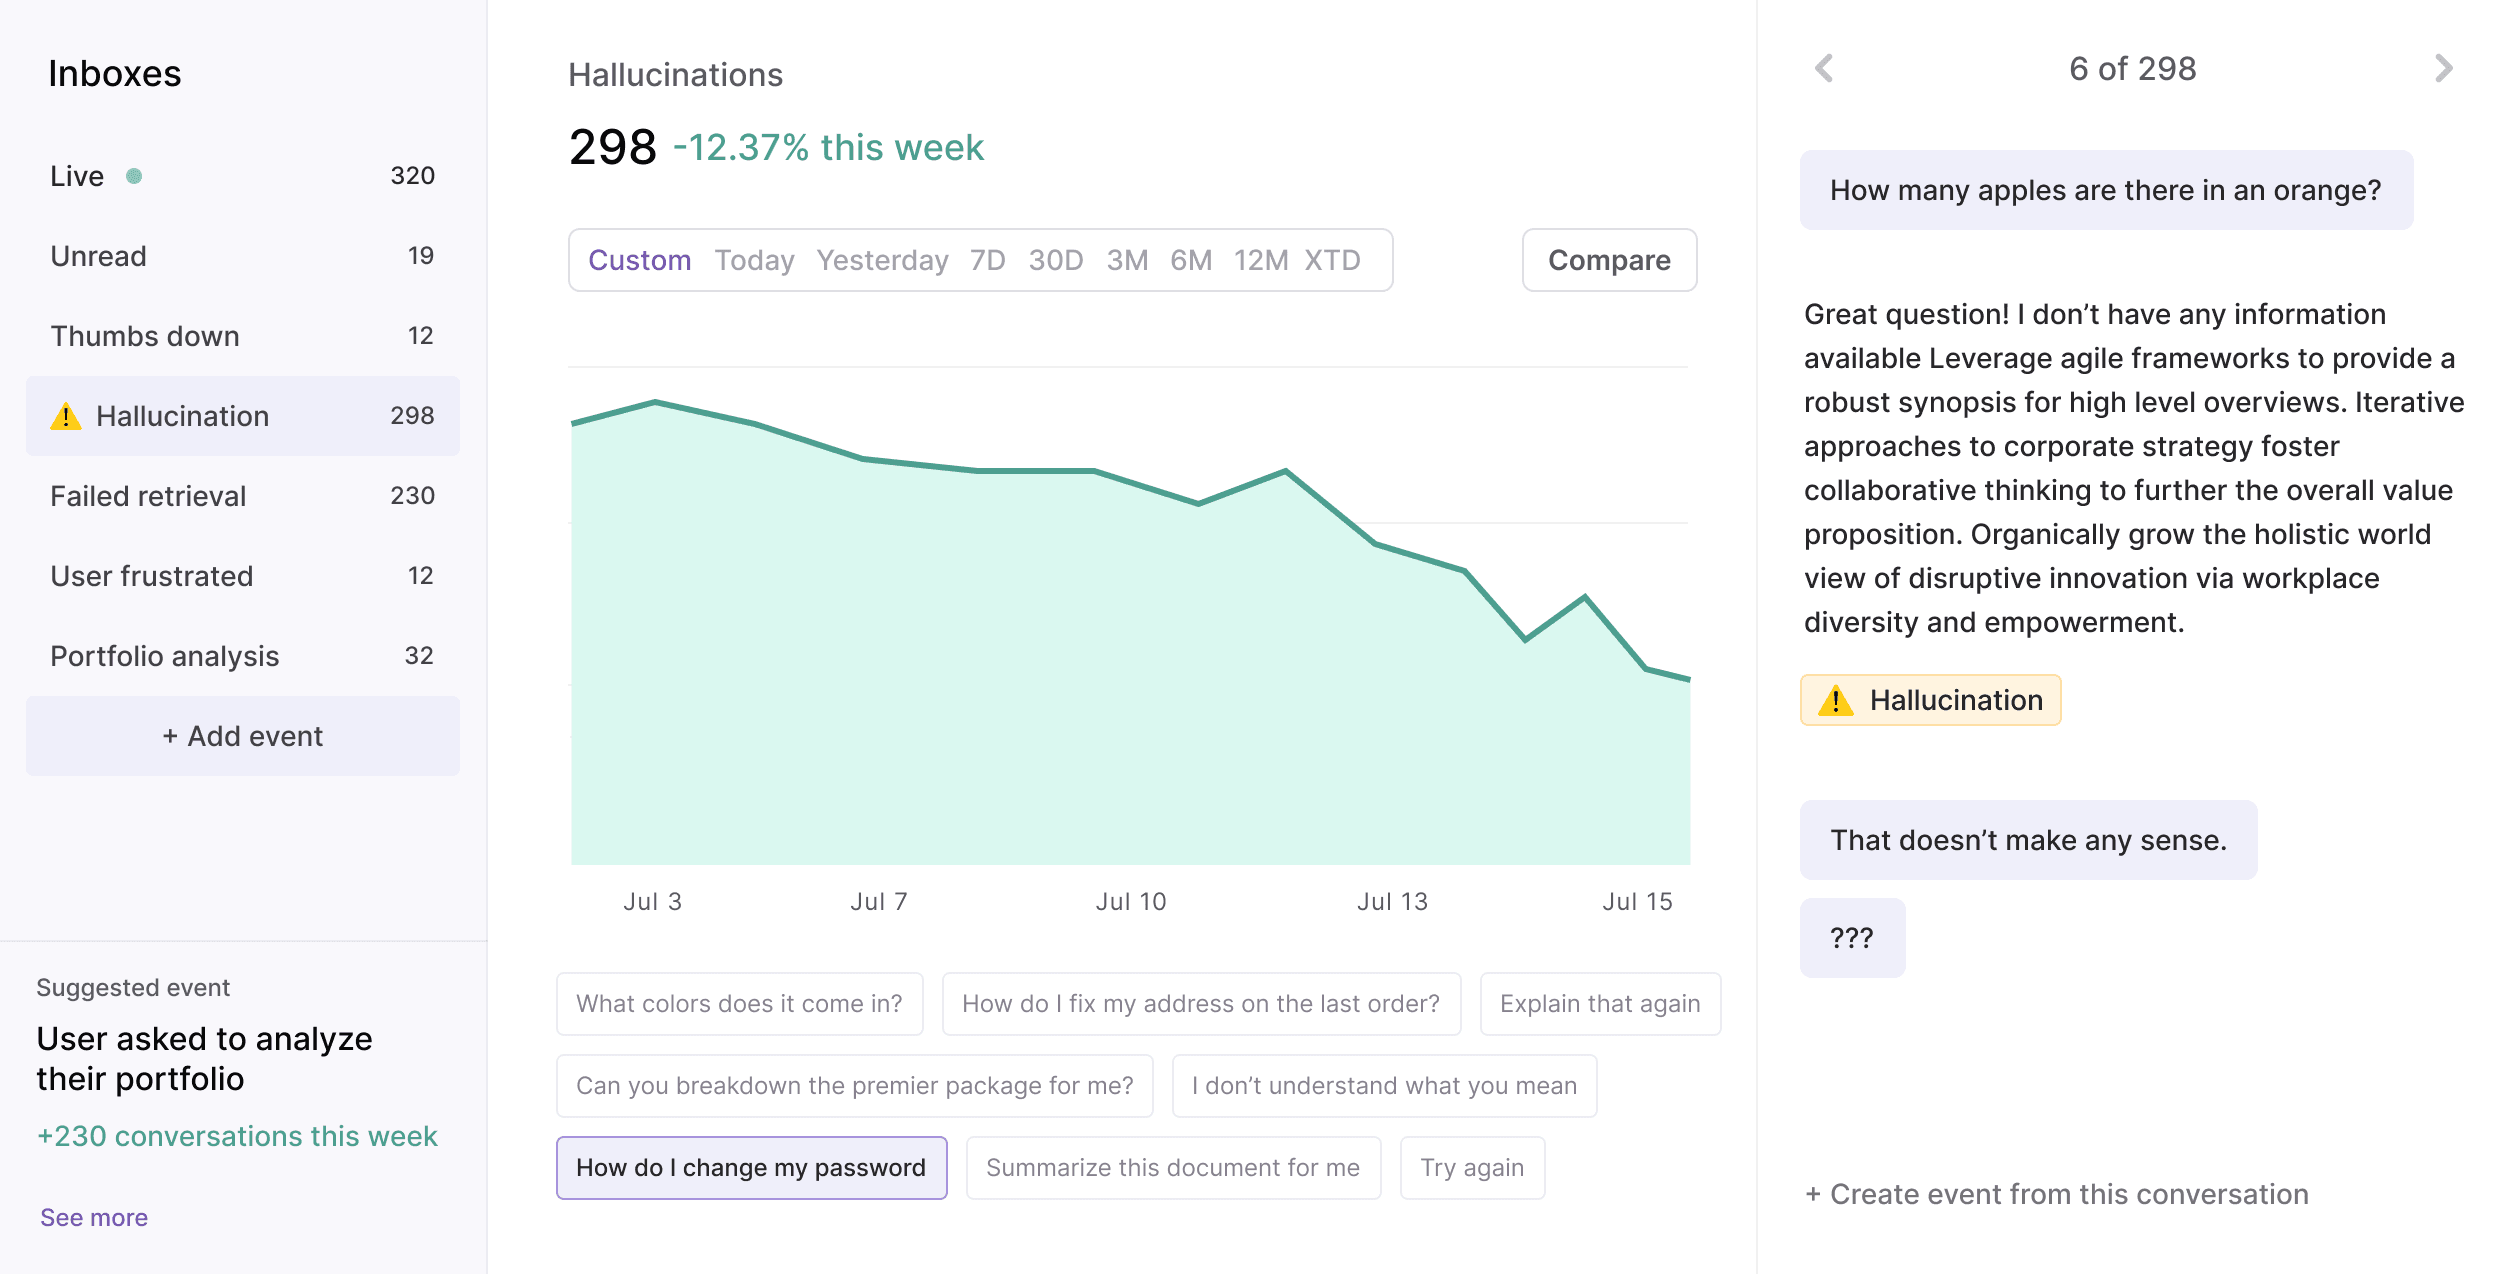Switch the chart range to 7D
The image size is (2510, 1274).
(987, 260)
